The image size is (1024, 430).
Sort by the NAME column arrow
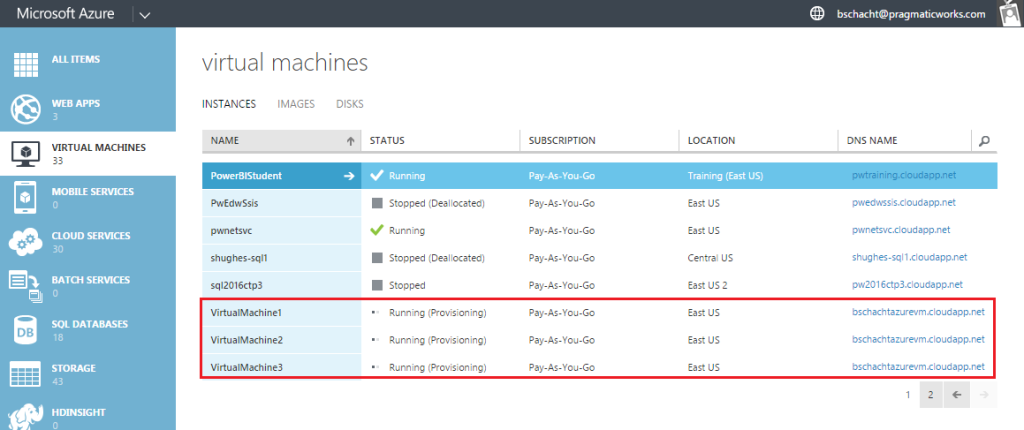(x=350, y=141)
